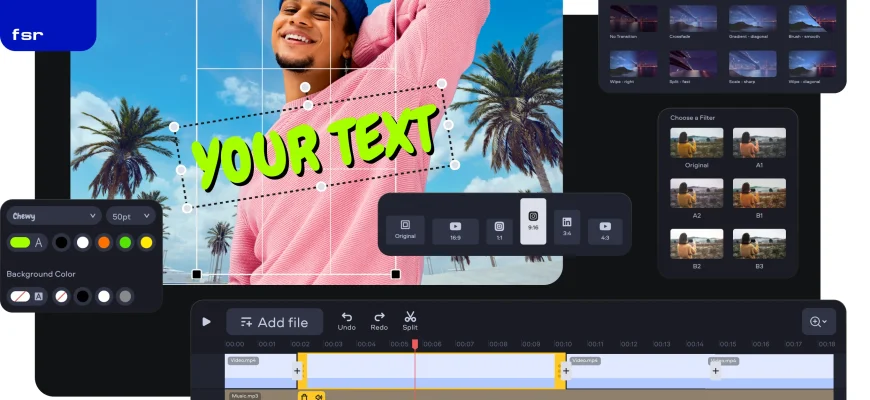Select orange text color swatch
The image size is (870, 400).
pyautogui.click(x=104, y=242)
